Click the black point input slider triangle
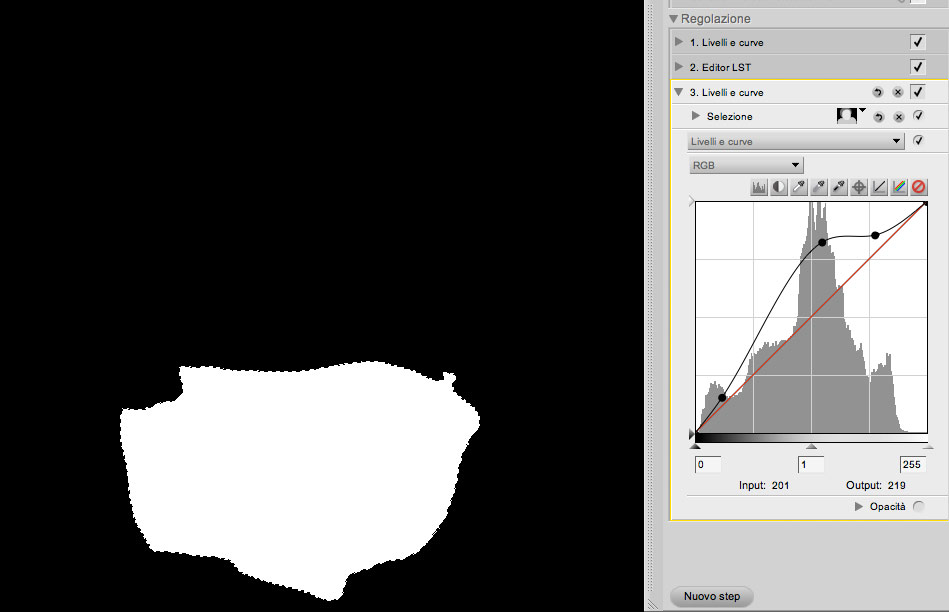Screen dimensions: 949x612 point(695,446)
